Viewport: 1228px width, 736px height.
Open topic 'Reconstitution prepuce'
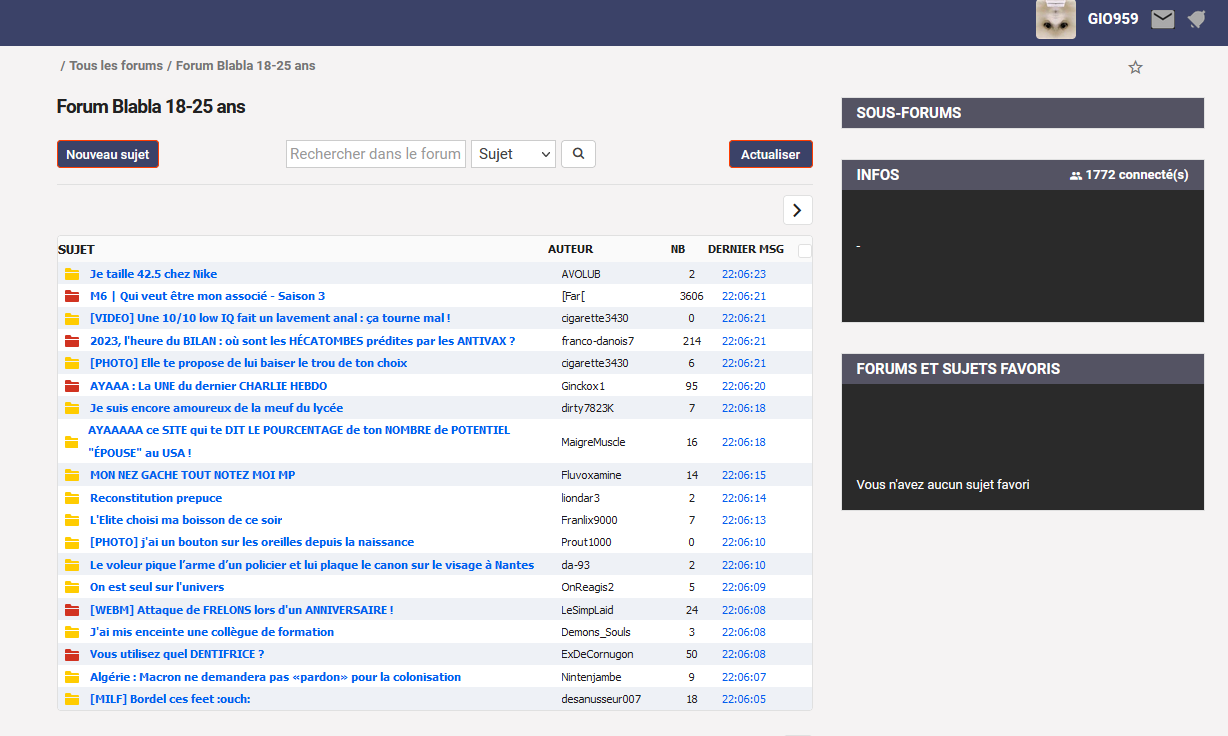click(x=156, y=498)
